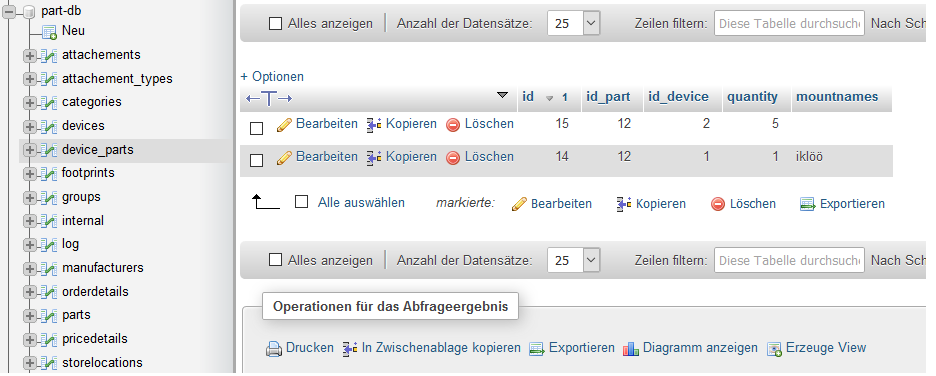The width and height of the screenshot is (936, 376).
Task: Check the top Alles anzeigen checkbox
Action: pyautogui.click(x=275, y=24)
